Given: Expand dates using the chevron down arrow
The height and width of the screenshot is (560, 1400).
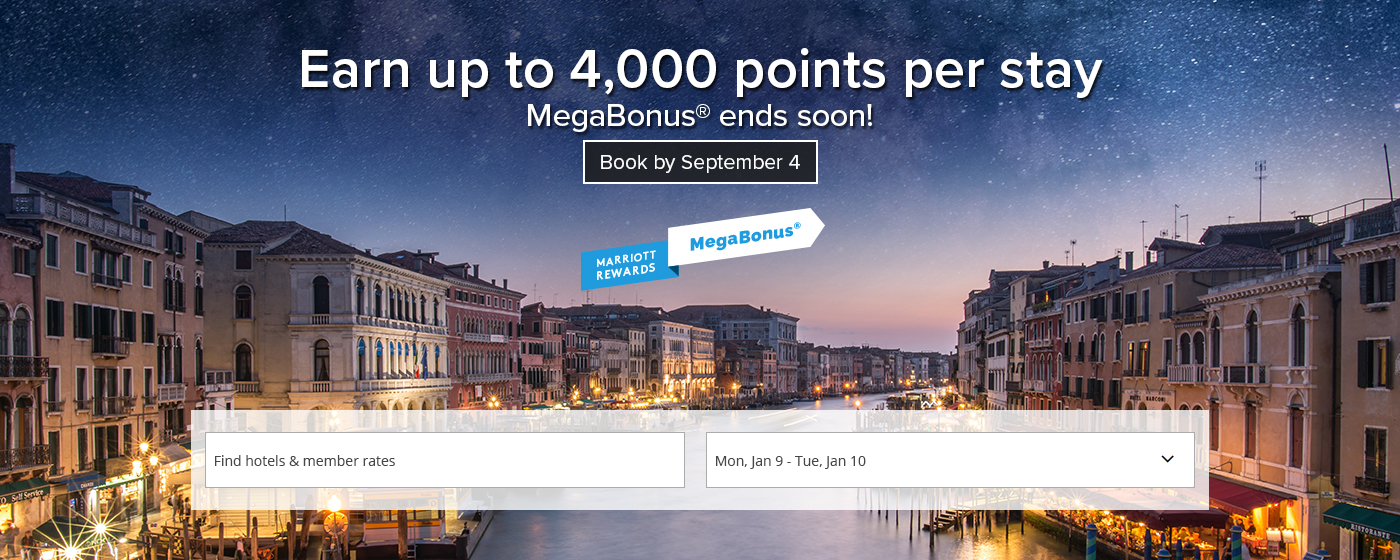Looking at the screenshot, I should [x=1167, y=459].
